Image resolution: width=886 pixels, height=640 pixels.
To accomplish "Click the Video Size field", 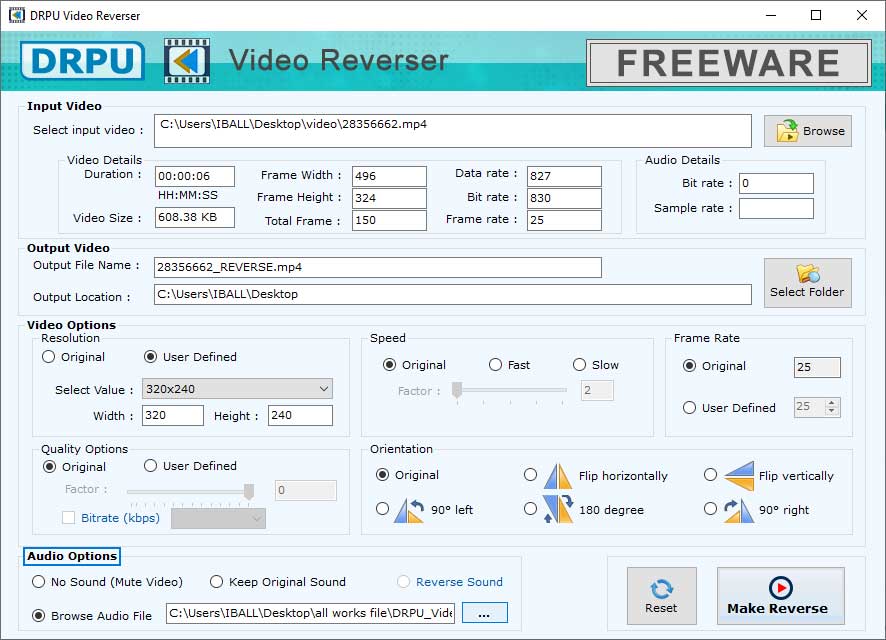I will pos(195,217).
